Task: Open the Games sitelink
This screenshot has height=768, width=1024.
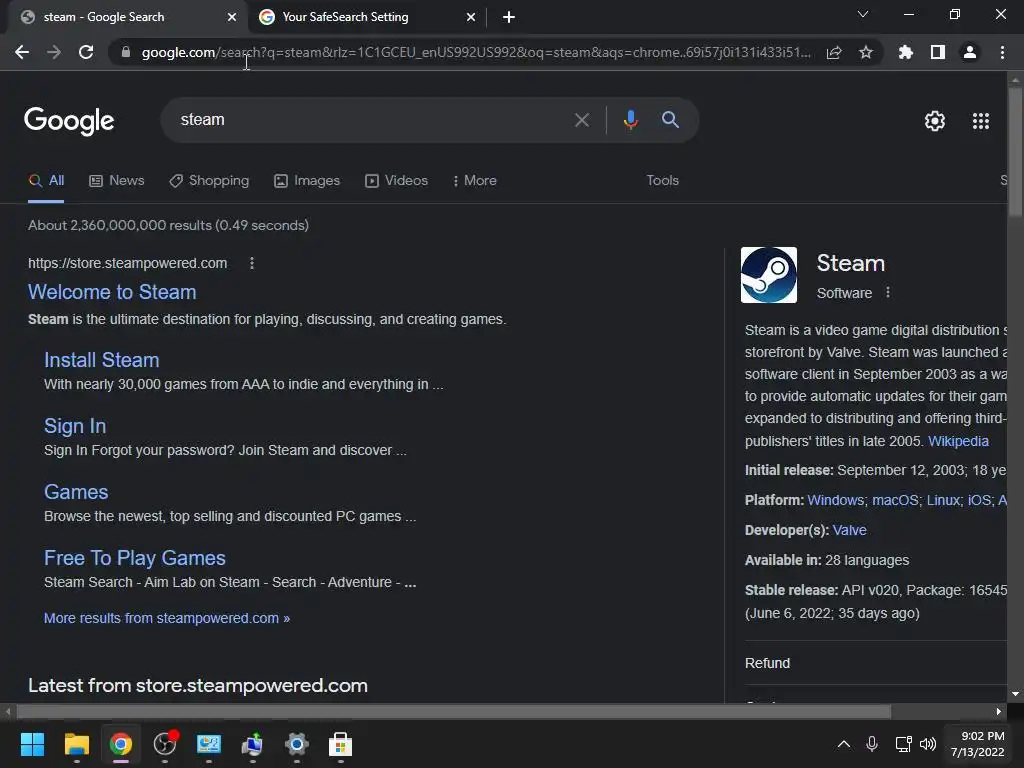Action: pos(76,492)
